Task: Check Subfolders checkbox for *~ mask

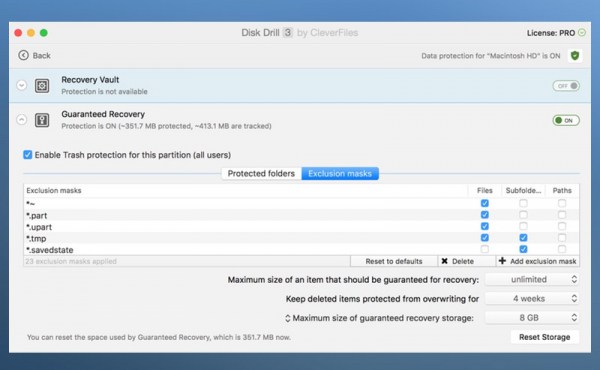Action: (523, 203)
